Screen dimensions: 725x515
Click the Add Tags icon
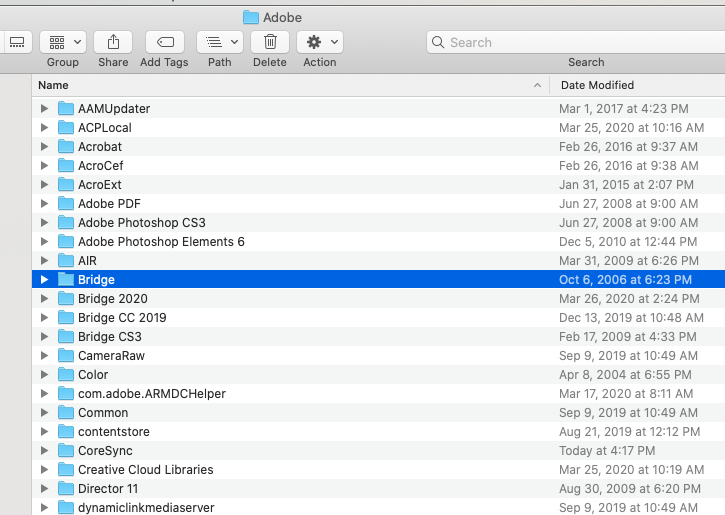[164, 42]
